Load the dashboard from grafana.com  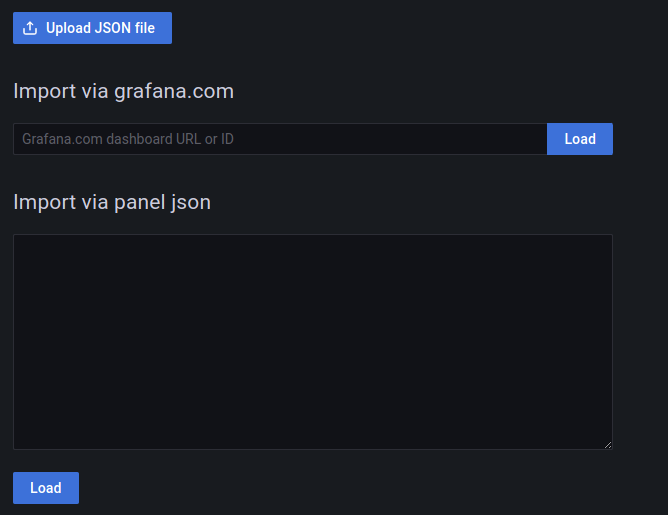(580, 139)
